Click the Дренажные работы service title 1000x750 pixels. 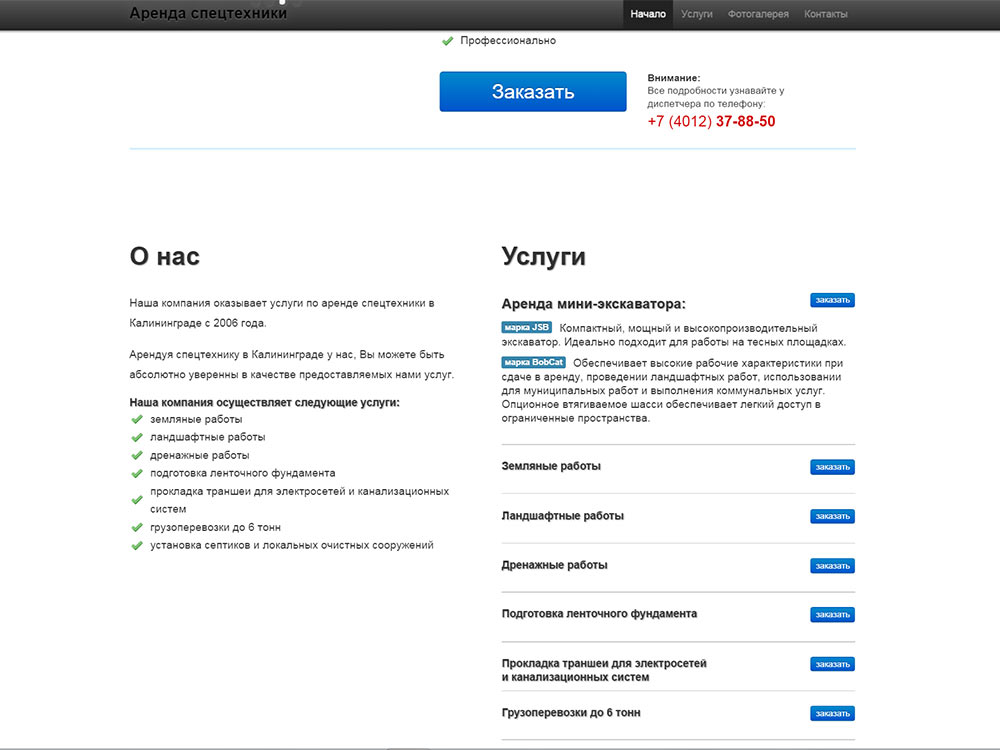tap(554, 565)
